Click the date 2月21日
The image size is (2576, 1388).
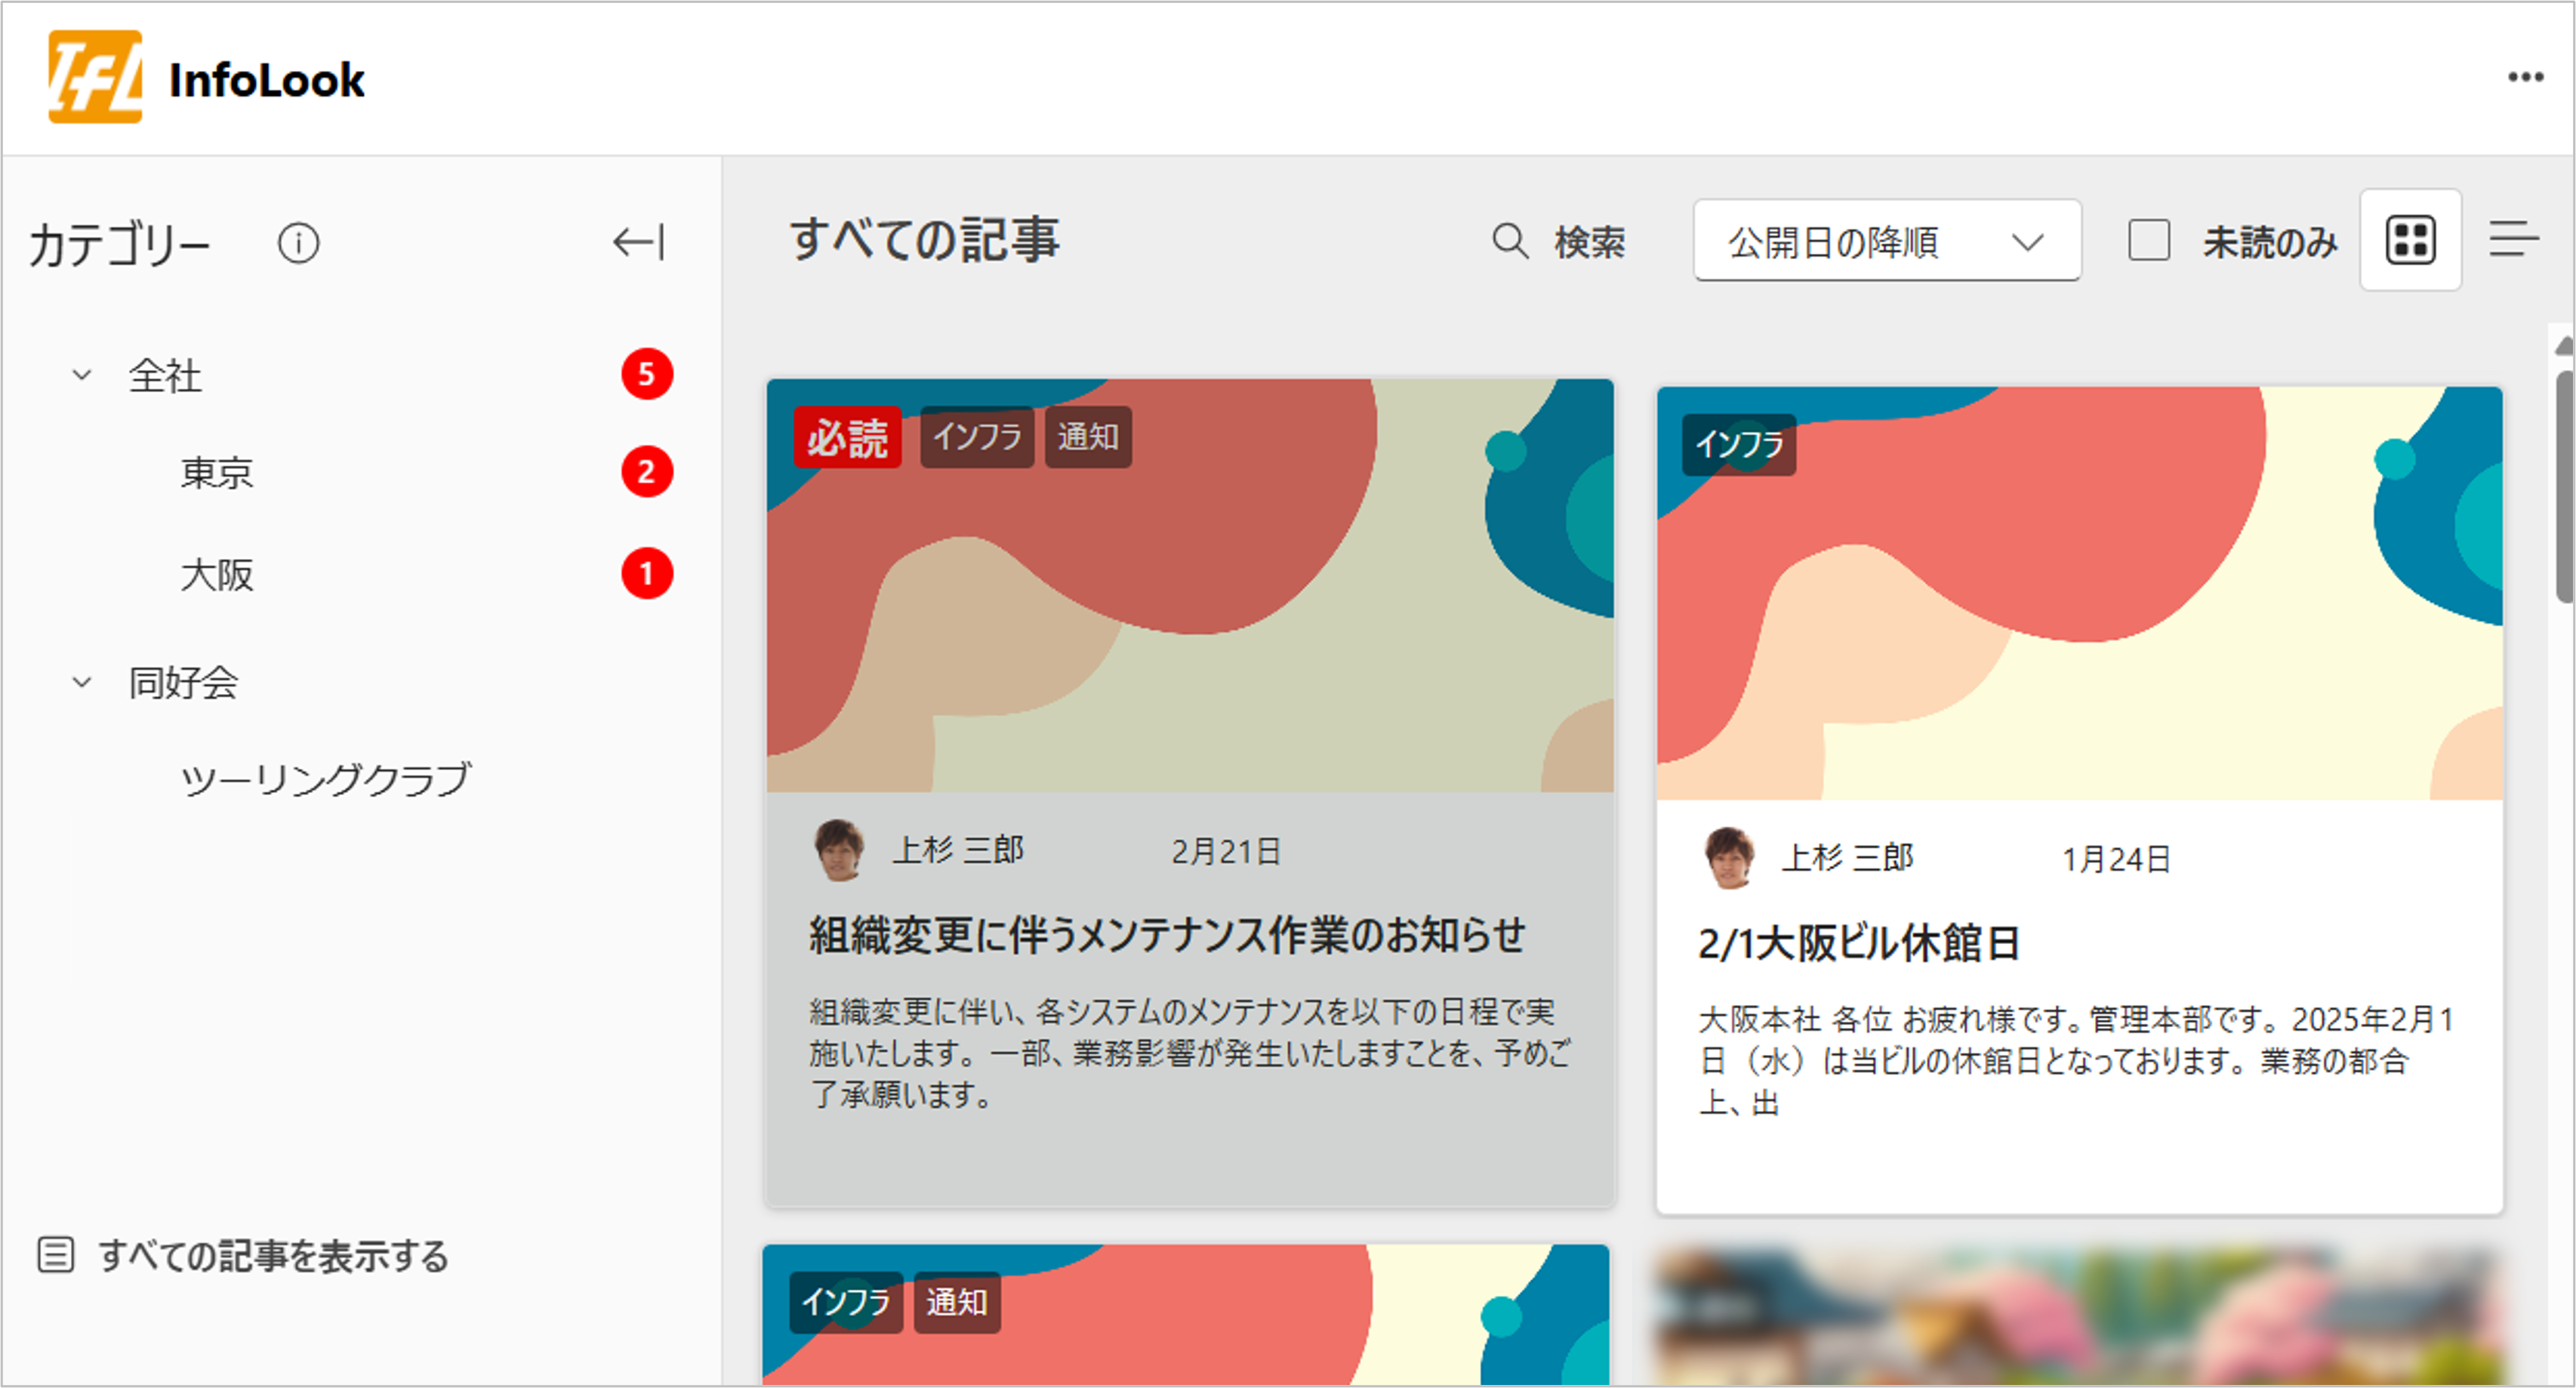pos(1226,851)
